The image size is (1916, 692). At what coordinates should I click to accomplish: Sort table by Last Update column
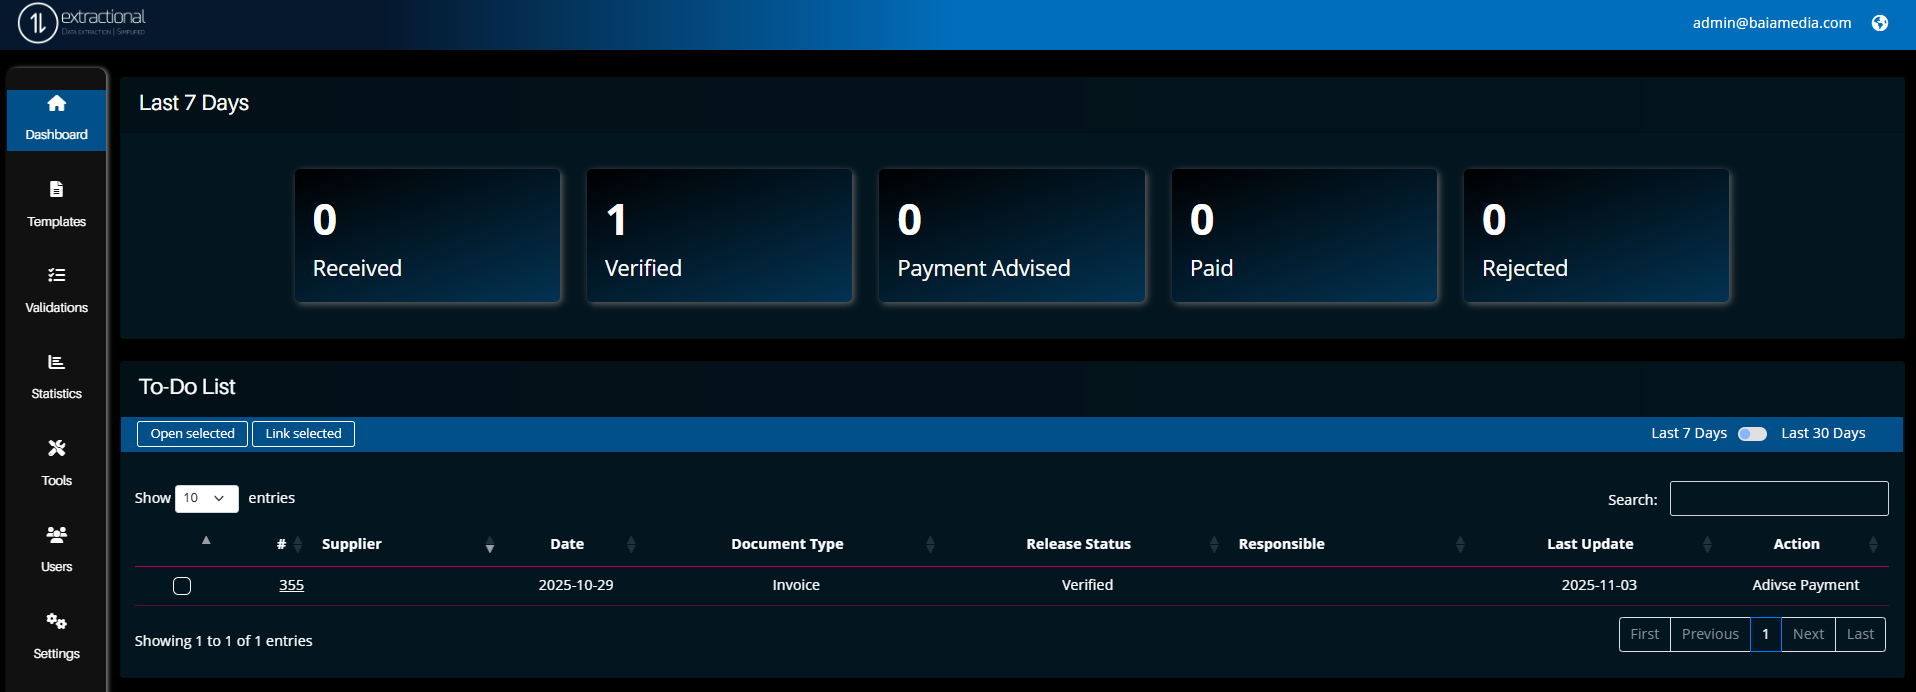(x=1589, y=544)
